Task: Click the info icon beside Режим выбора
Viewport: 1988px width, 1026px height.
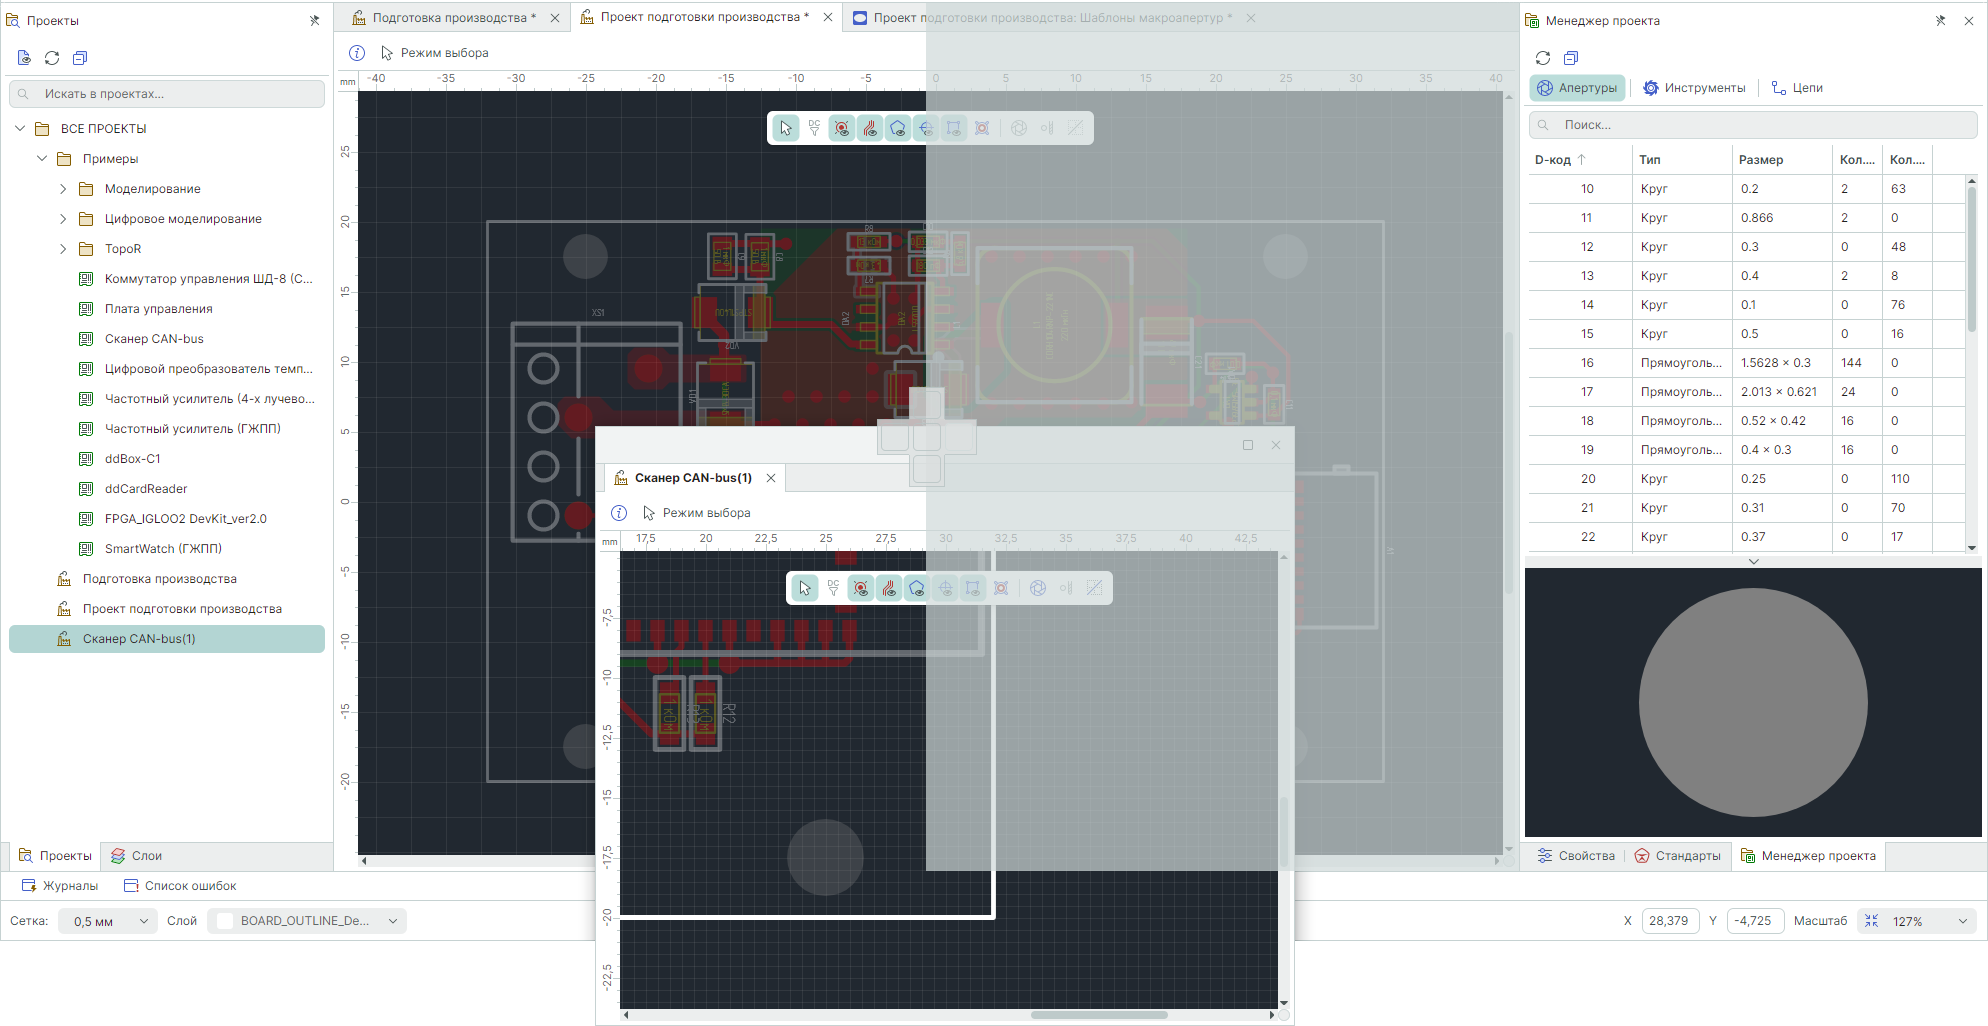Action: click(357, 53)
